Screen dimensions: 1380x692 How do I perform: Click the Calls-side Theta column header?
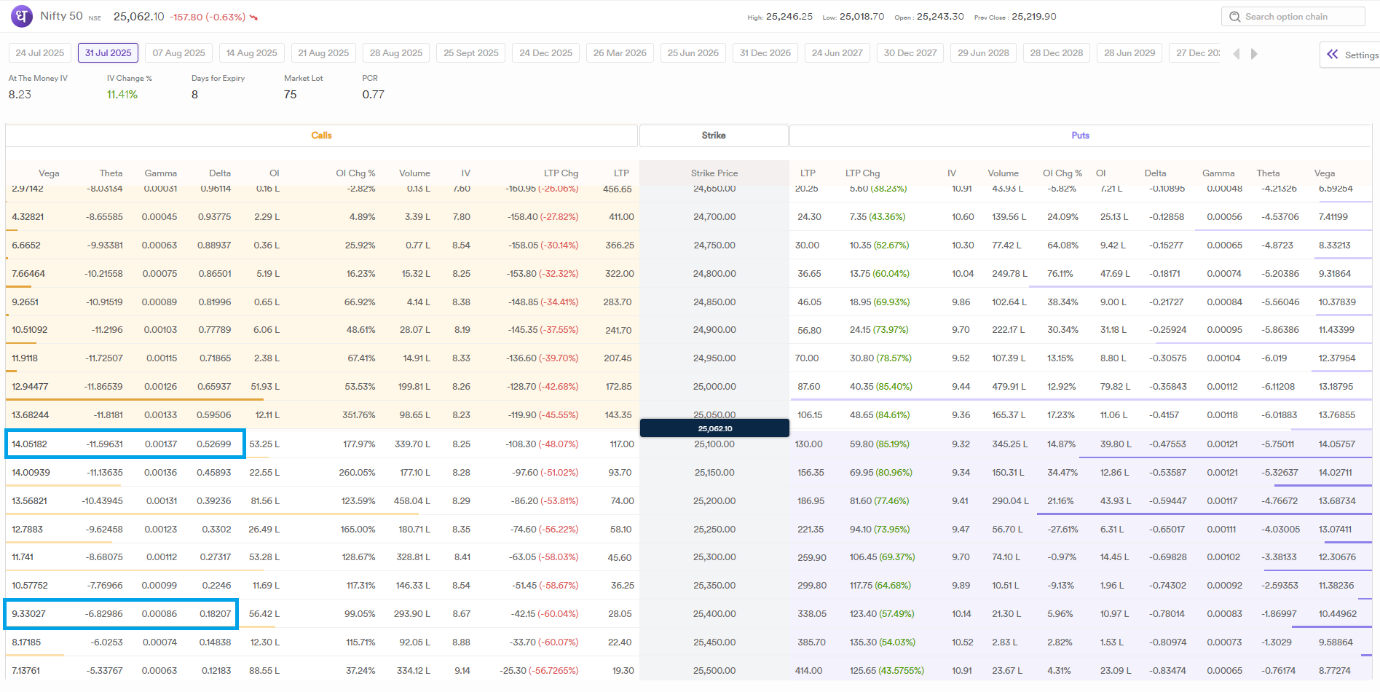pos(111,173)
